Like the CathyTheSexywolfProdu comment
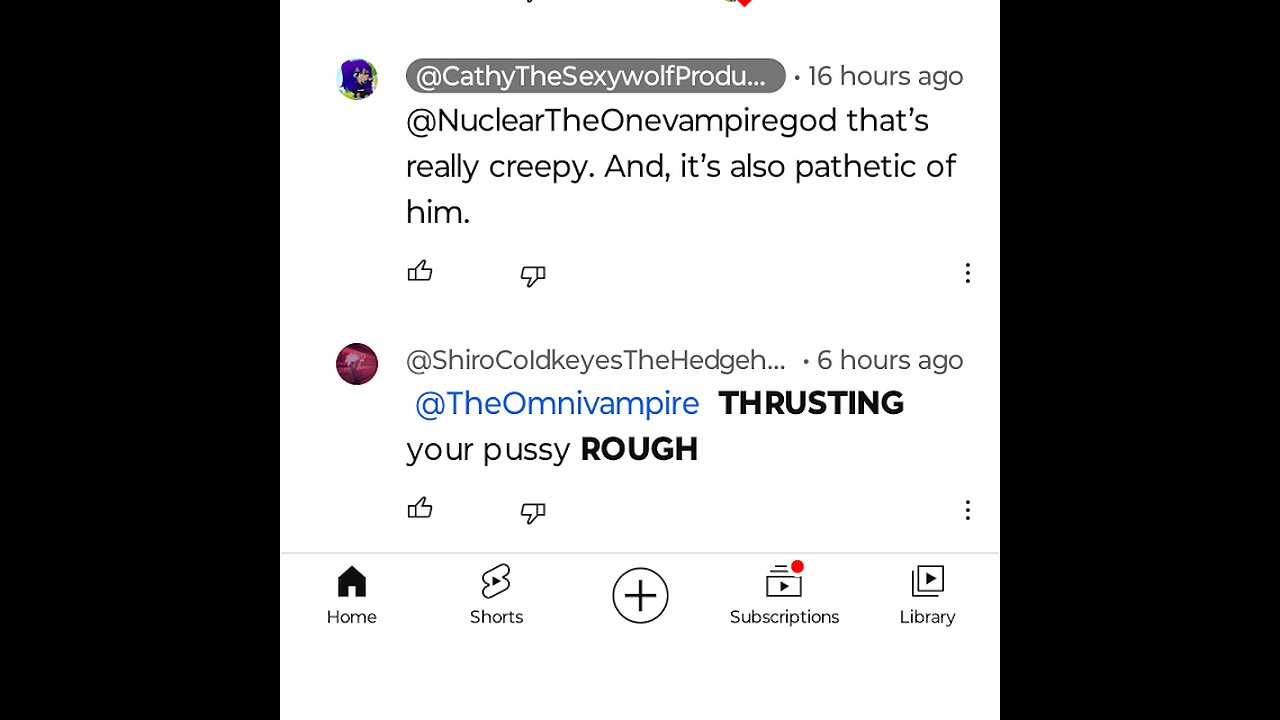The width and height of the screenshot is (1280, 720). pos(420,272)
